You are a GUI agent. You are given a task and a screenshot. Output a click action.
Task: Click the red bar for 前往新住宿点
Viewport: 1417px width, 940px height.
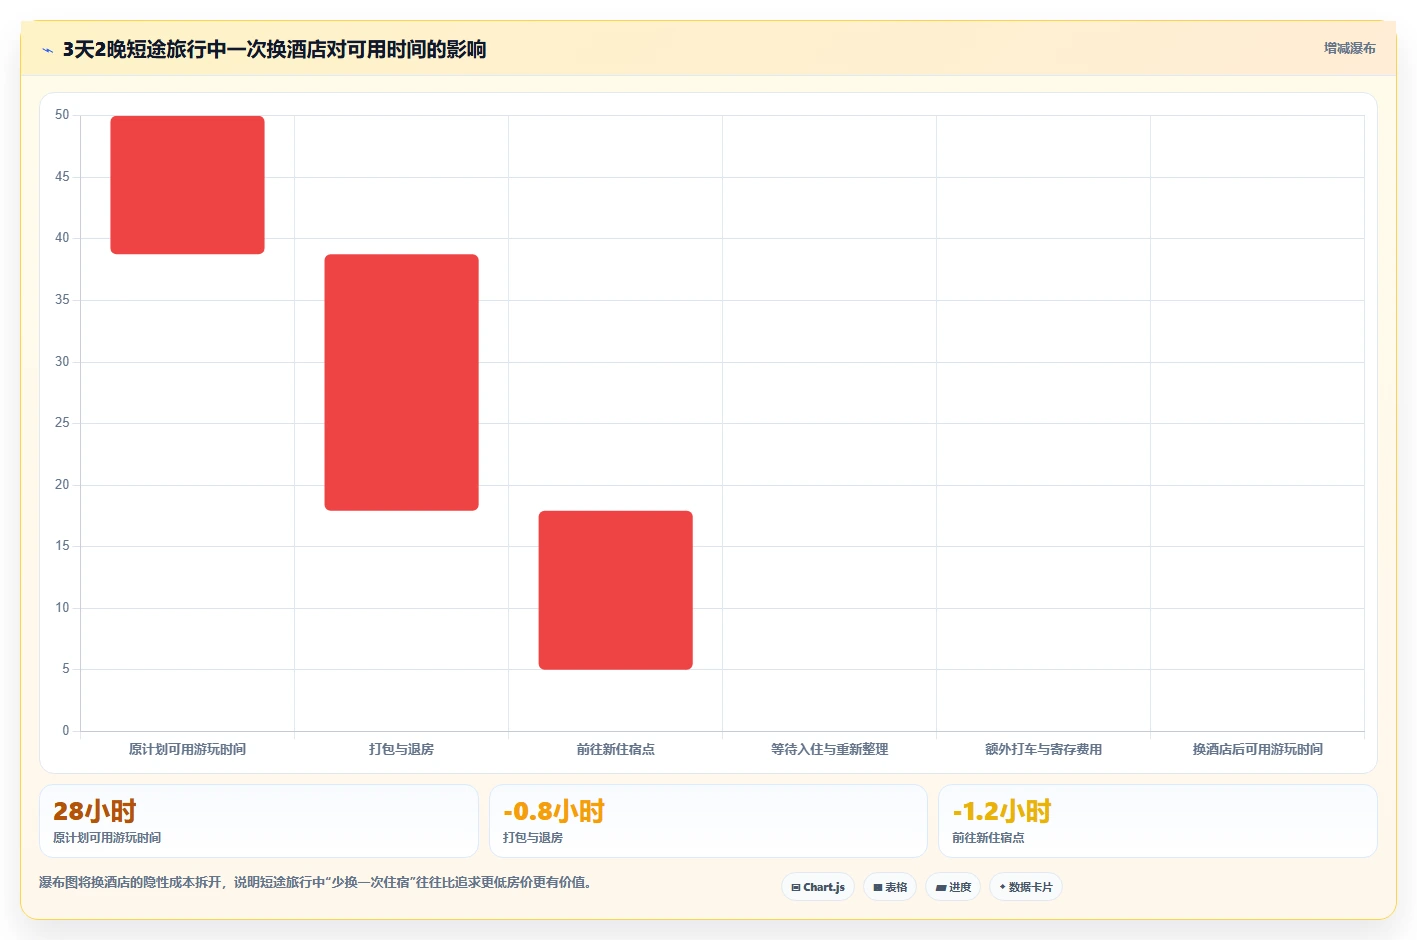pos(615,590)
